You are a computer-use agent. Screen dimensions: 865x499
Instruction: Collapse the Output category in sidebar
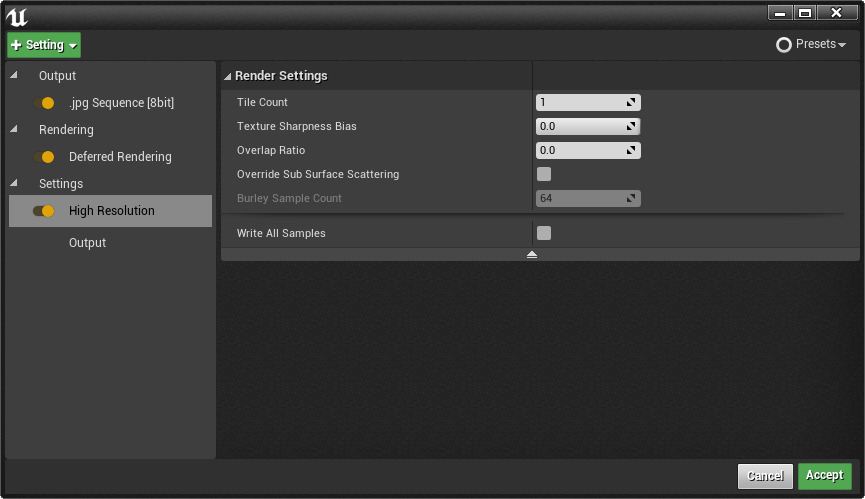tap(14, 75)
